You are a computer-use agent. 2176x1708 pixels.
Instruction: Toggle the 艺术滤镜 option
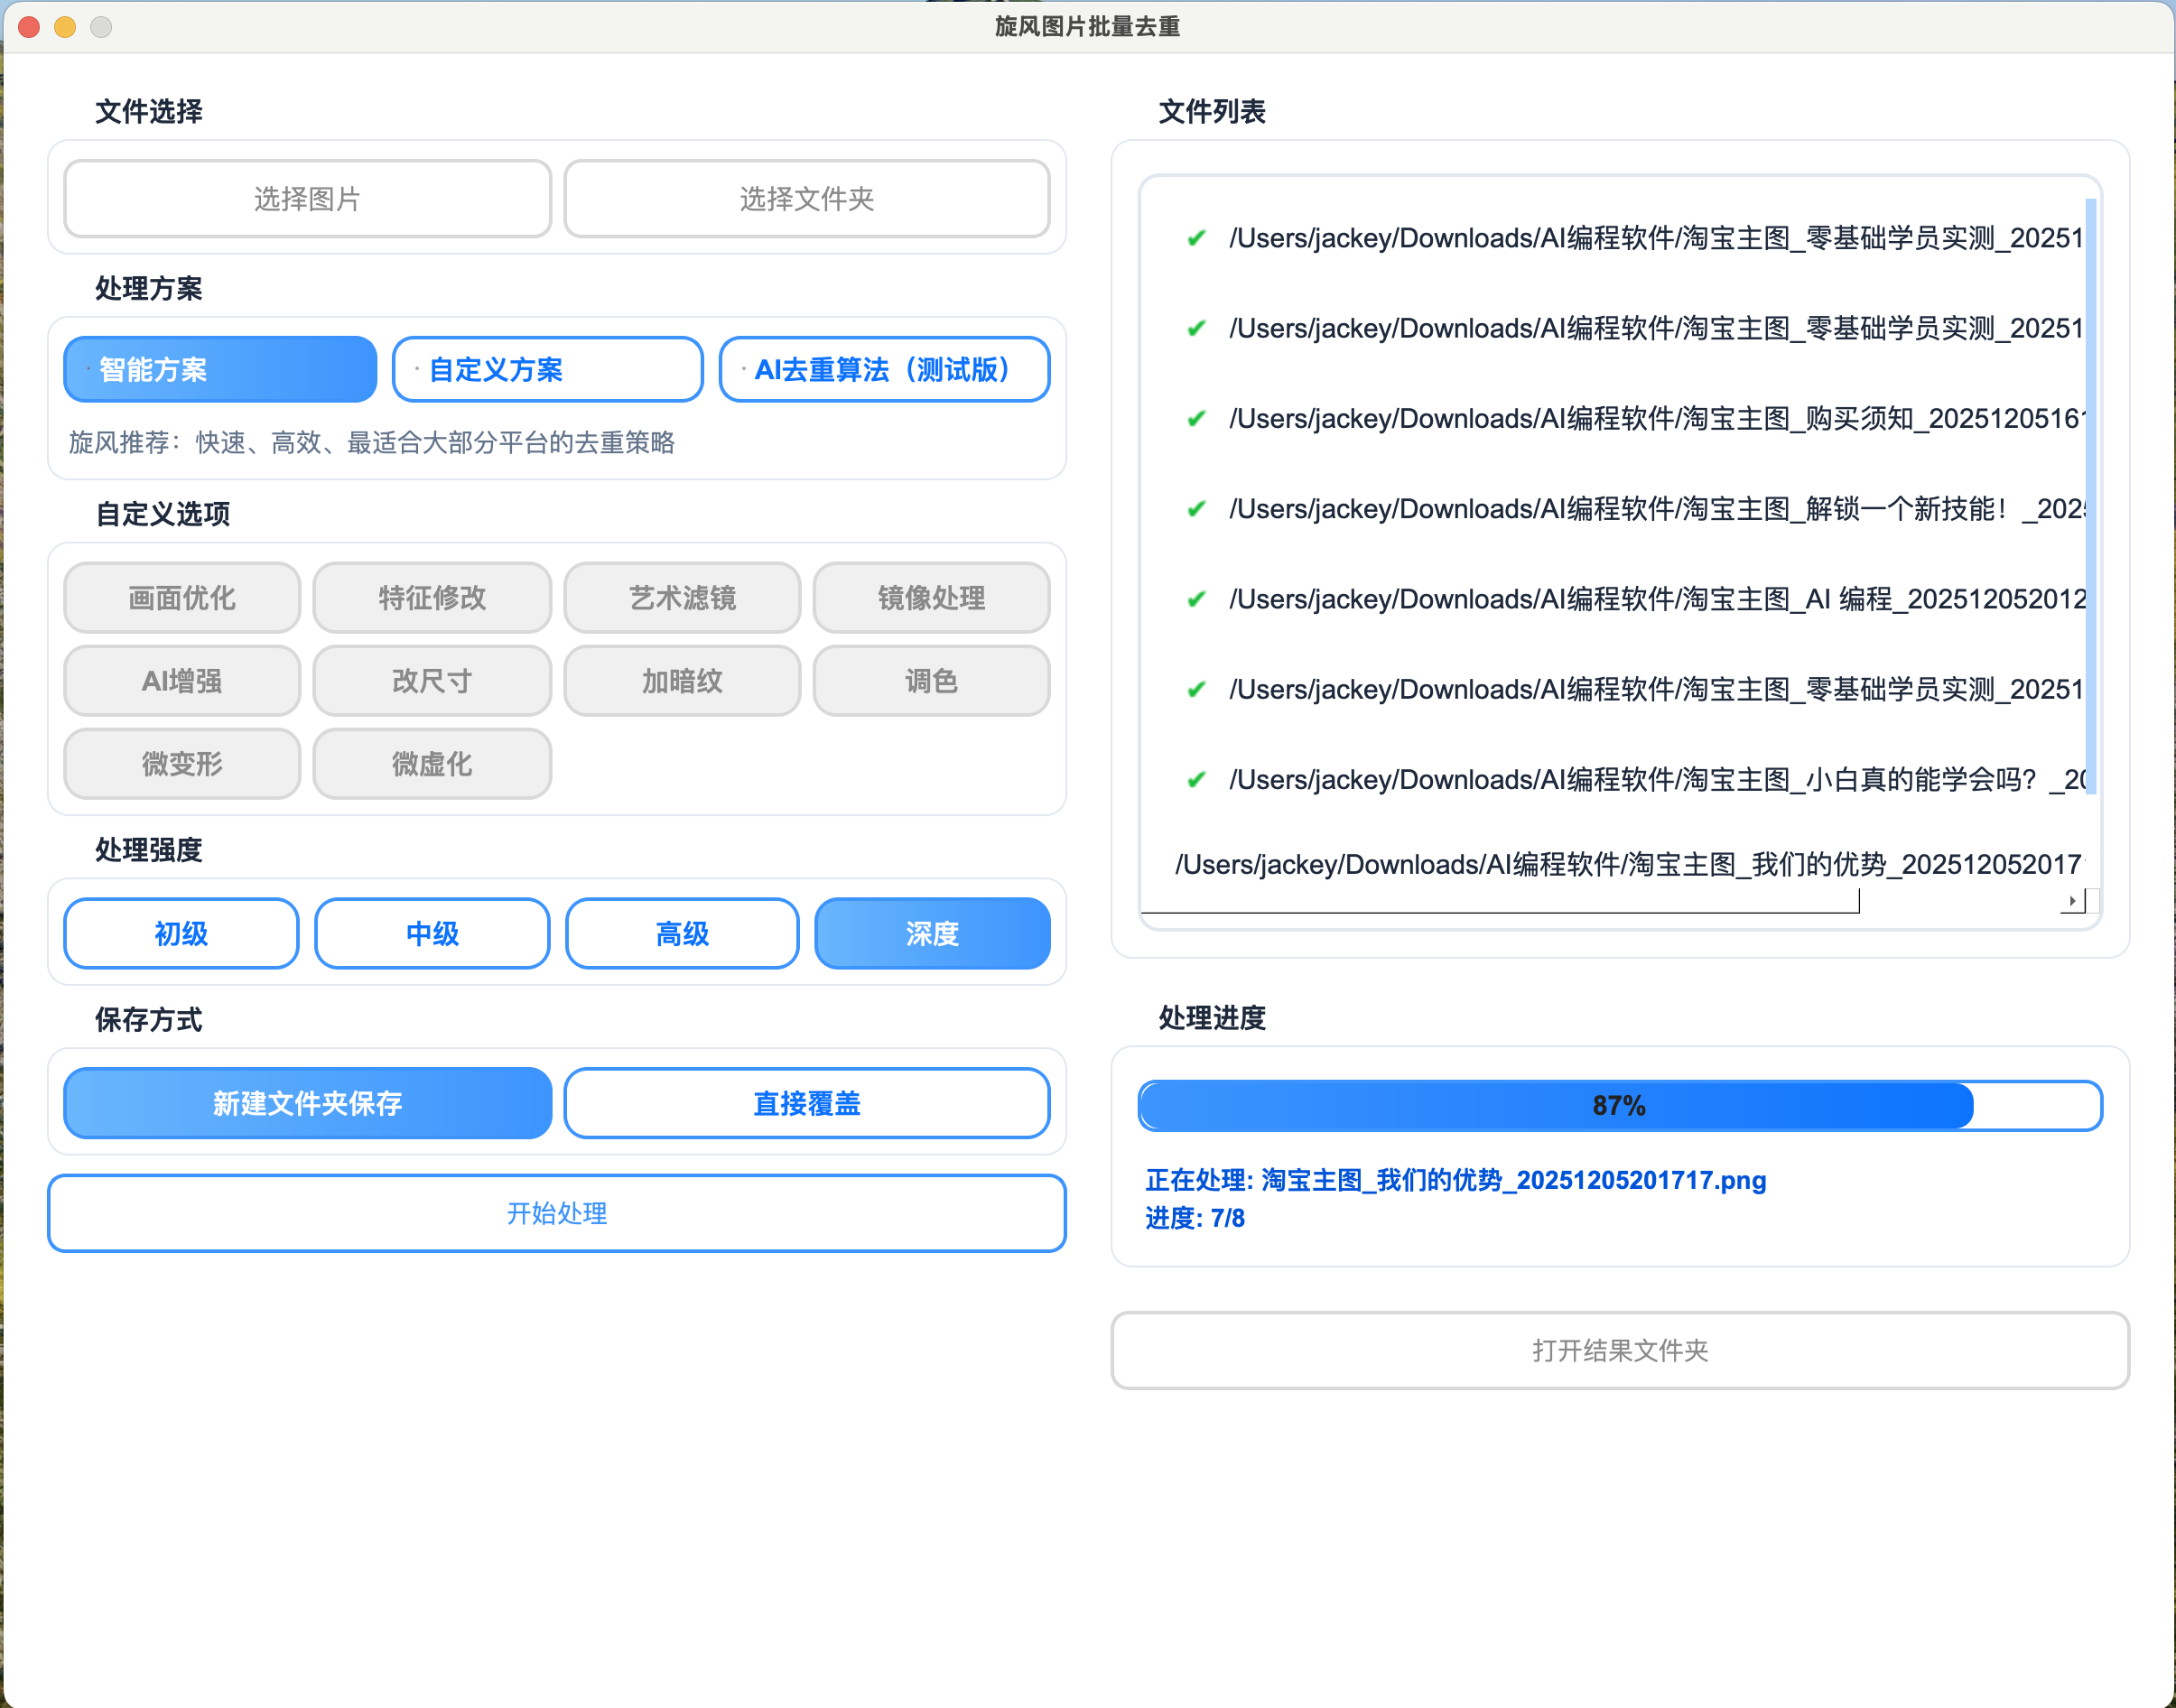(682, 598)
